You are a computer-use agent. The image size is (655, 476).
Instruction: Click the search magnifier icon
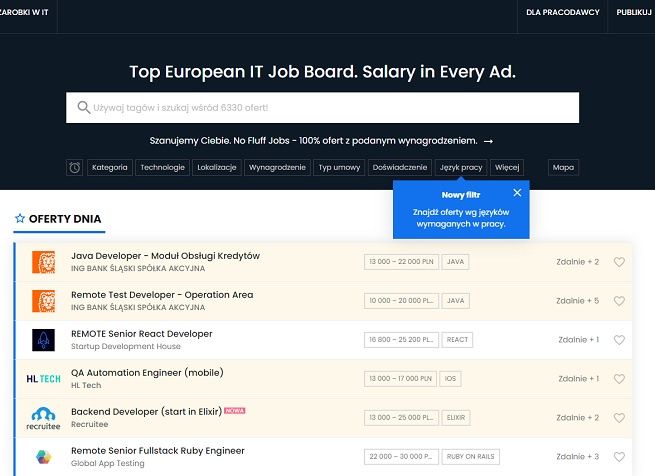pyautogui.click(x=84, y=107)
